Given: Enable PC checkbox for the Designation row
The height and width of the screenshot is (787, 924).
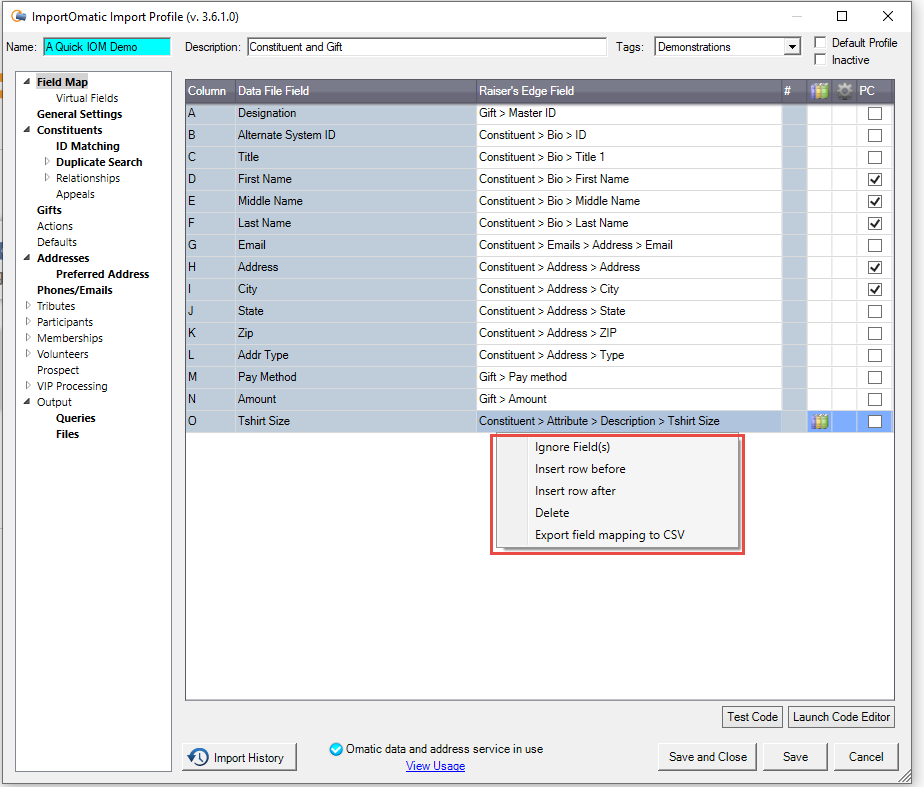Looking at the screenshot, I should coord(875,113).
